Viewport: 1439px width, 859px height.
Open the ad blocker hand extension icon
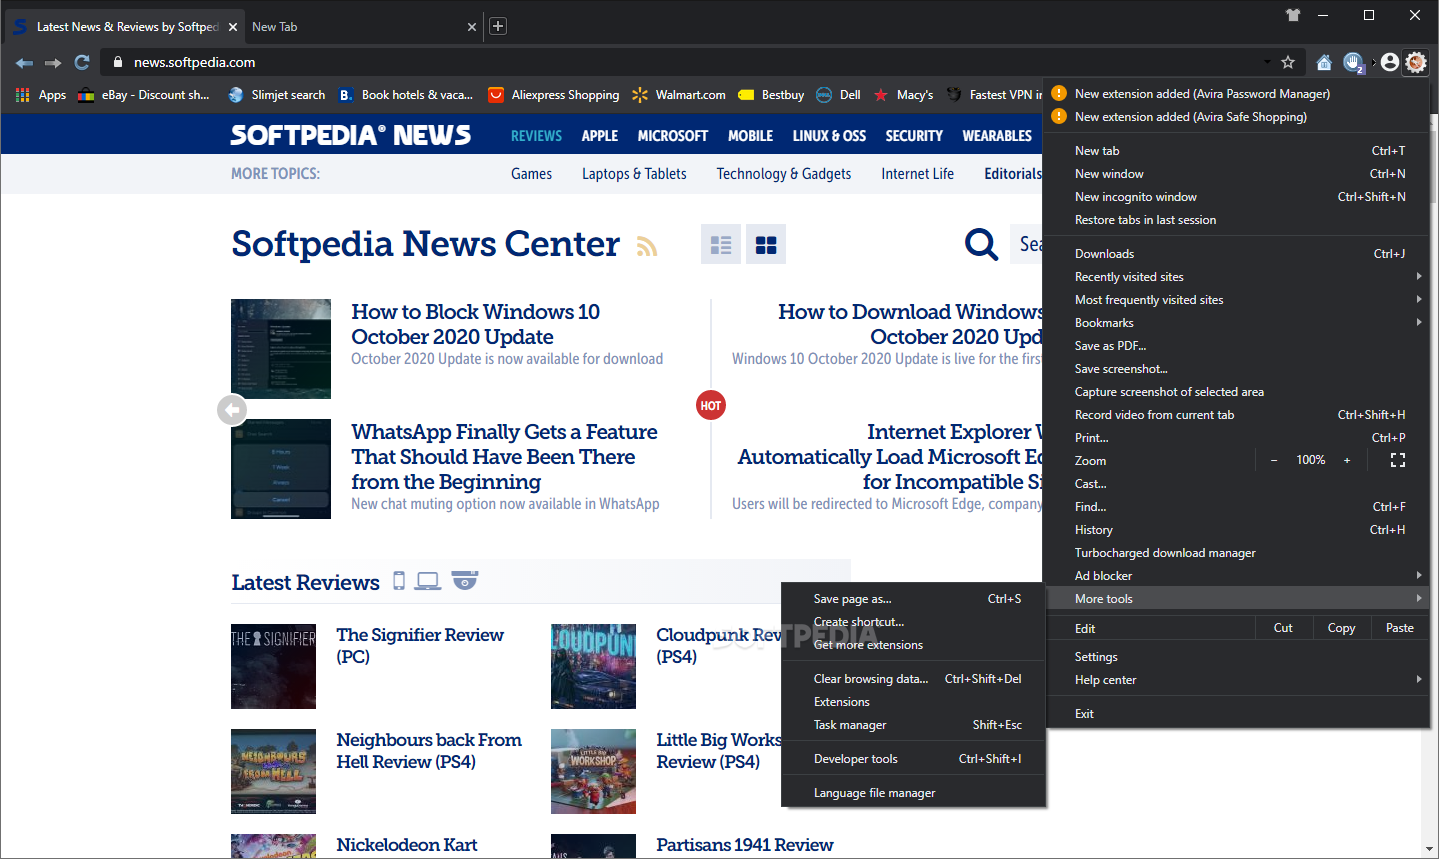(1353, 62)
